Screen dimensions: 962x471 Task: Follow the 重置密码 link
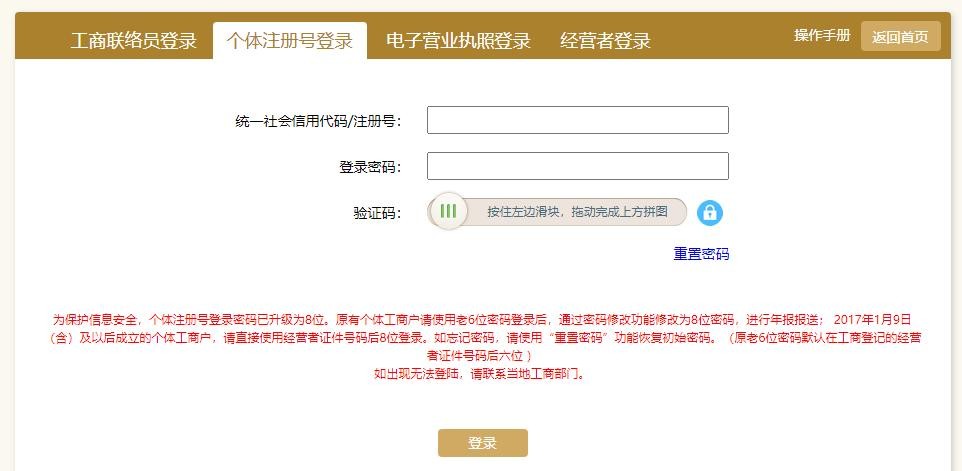[701, 254]
